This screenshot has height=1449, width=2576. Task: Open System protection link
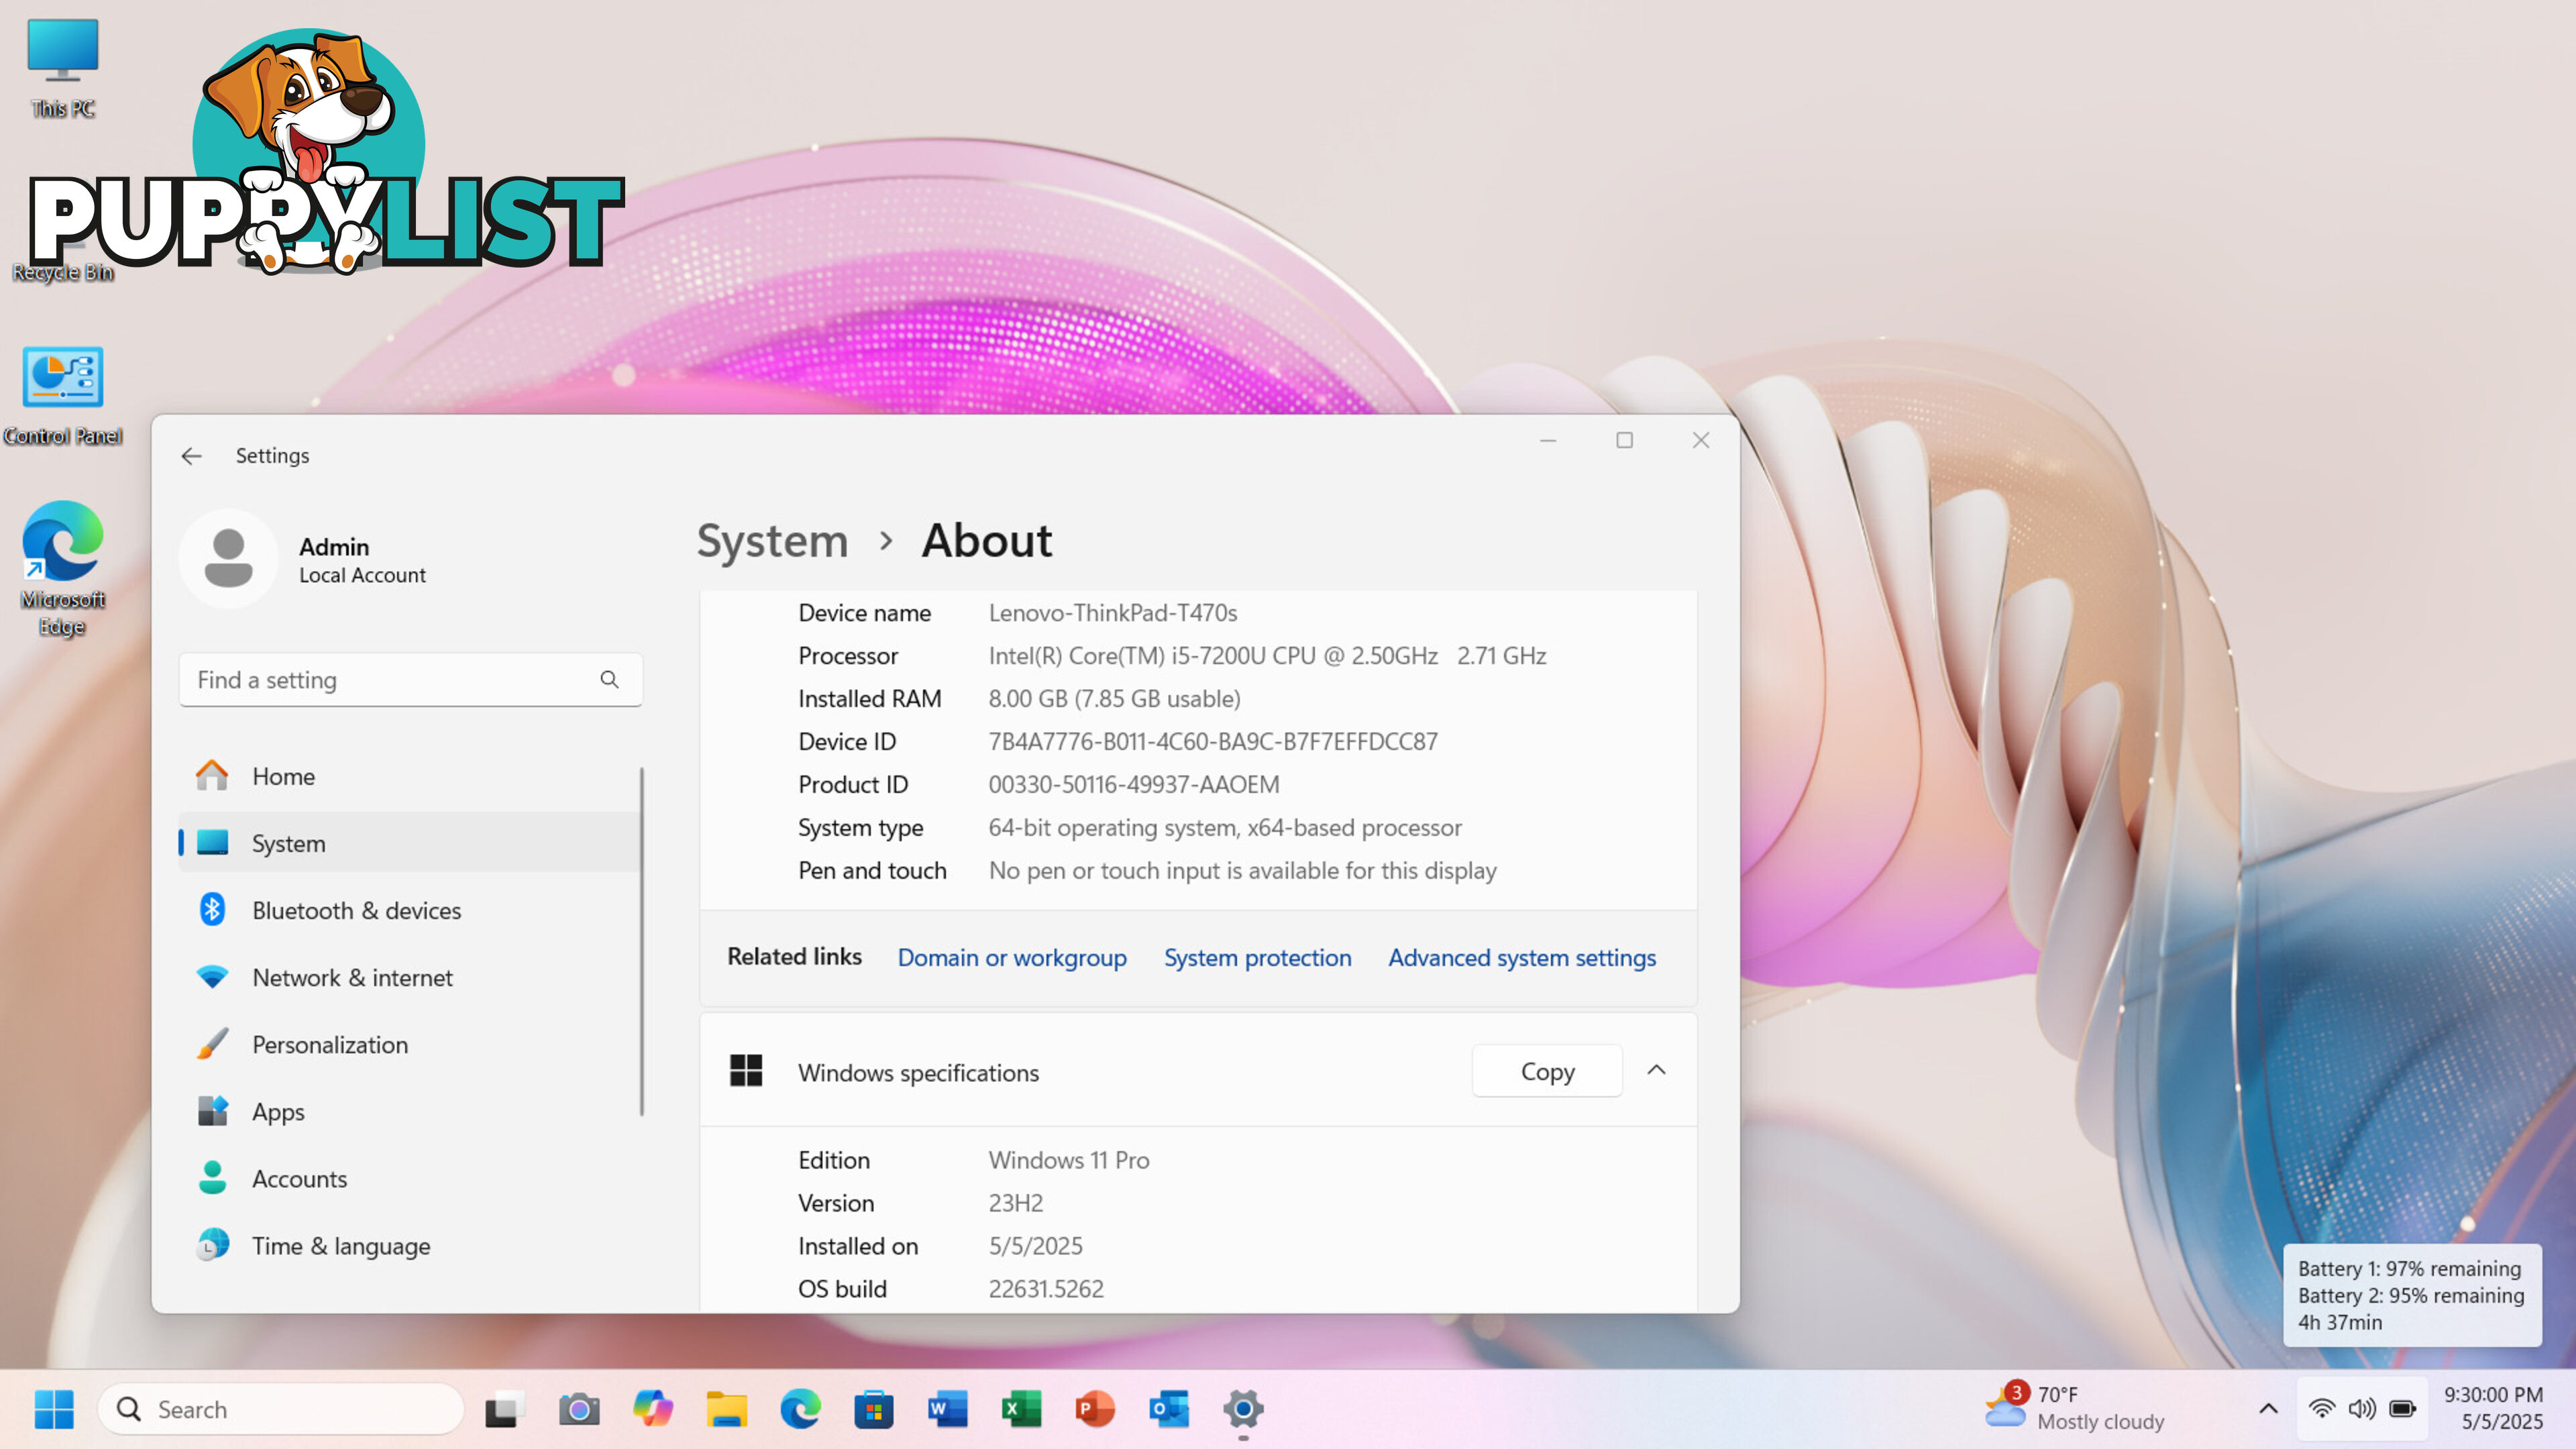[x=1257, y=957]
